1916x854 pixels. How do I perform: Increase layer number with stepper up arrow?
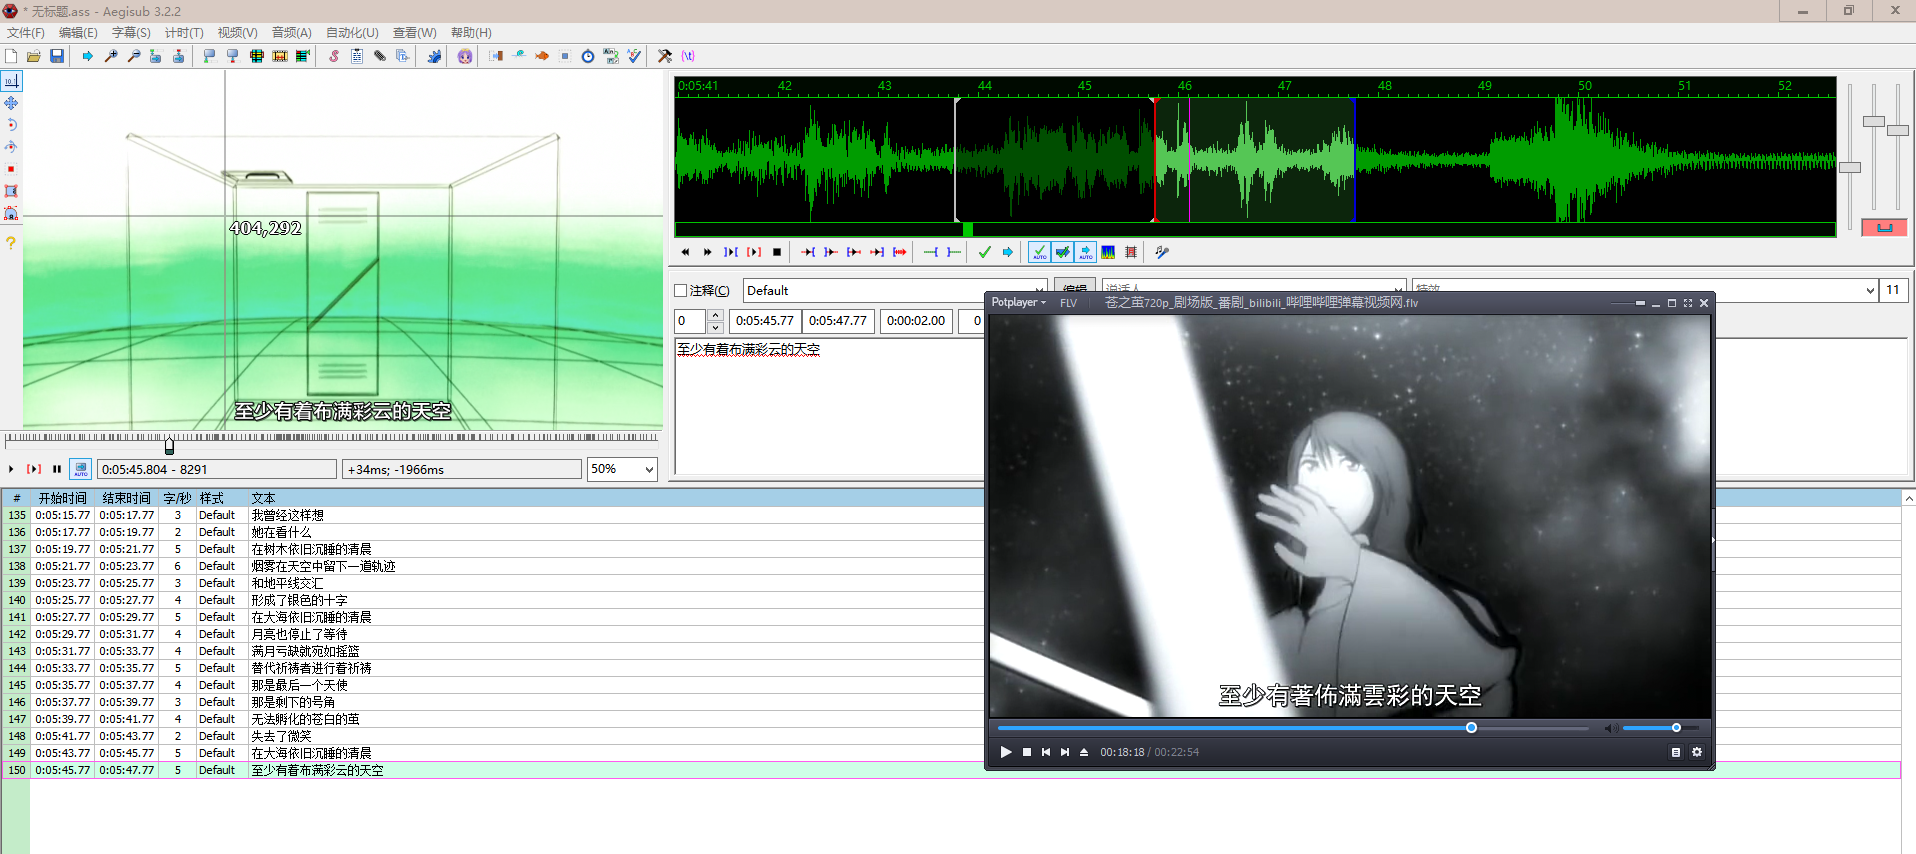click(715, 315)
